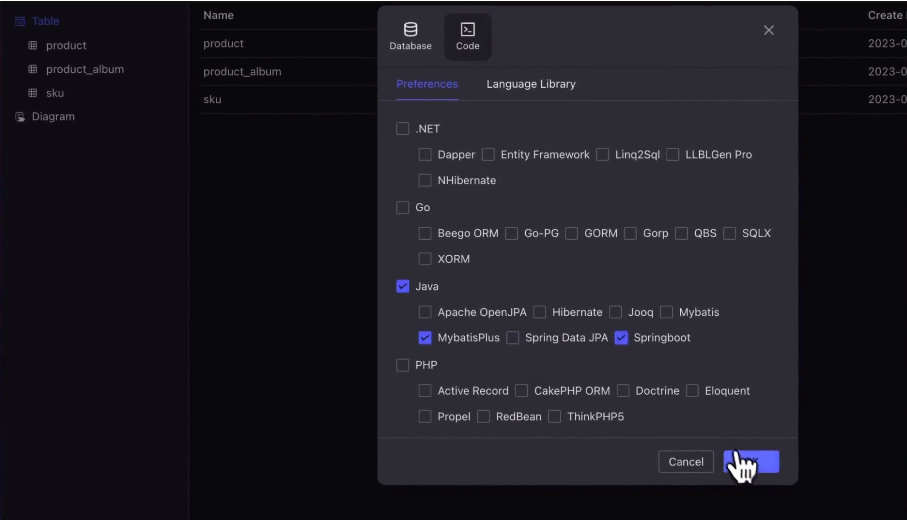Uncheck the Springboot checkbox
The height and width of the screenshot is (520, 907).
[x=622, y=338]
